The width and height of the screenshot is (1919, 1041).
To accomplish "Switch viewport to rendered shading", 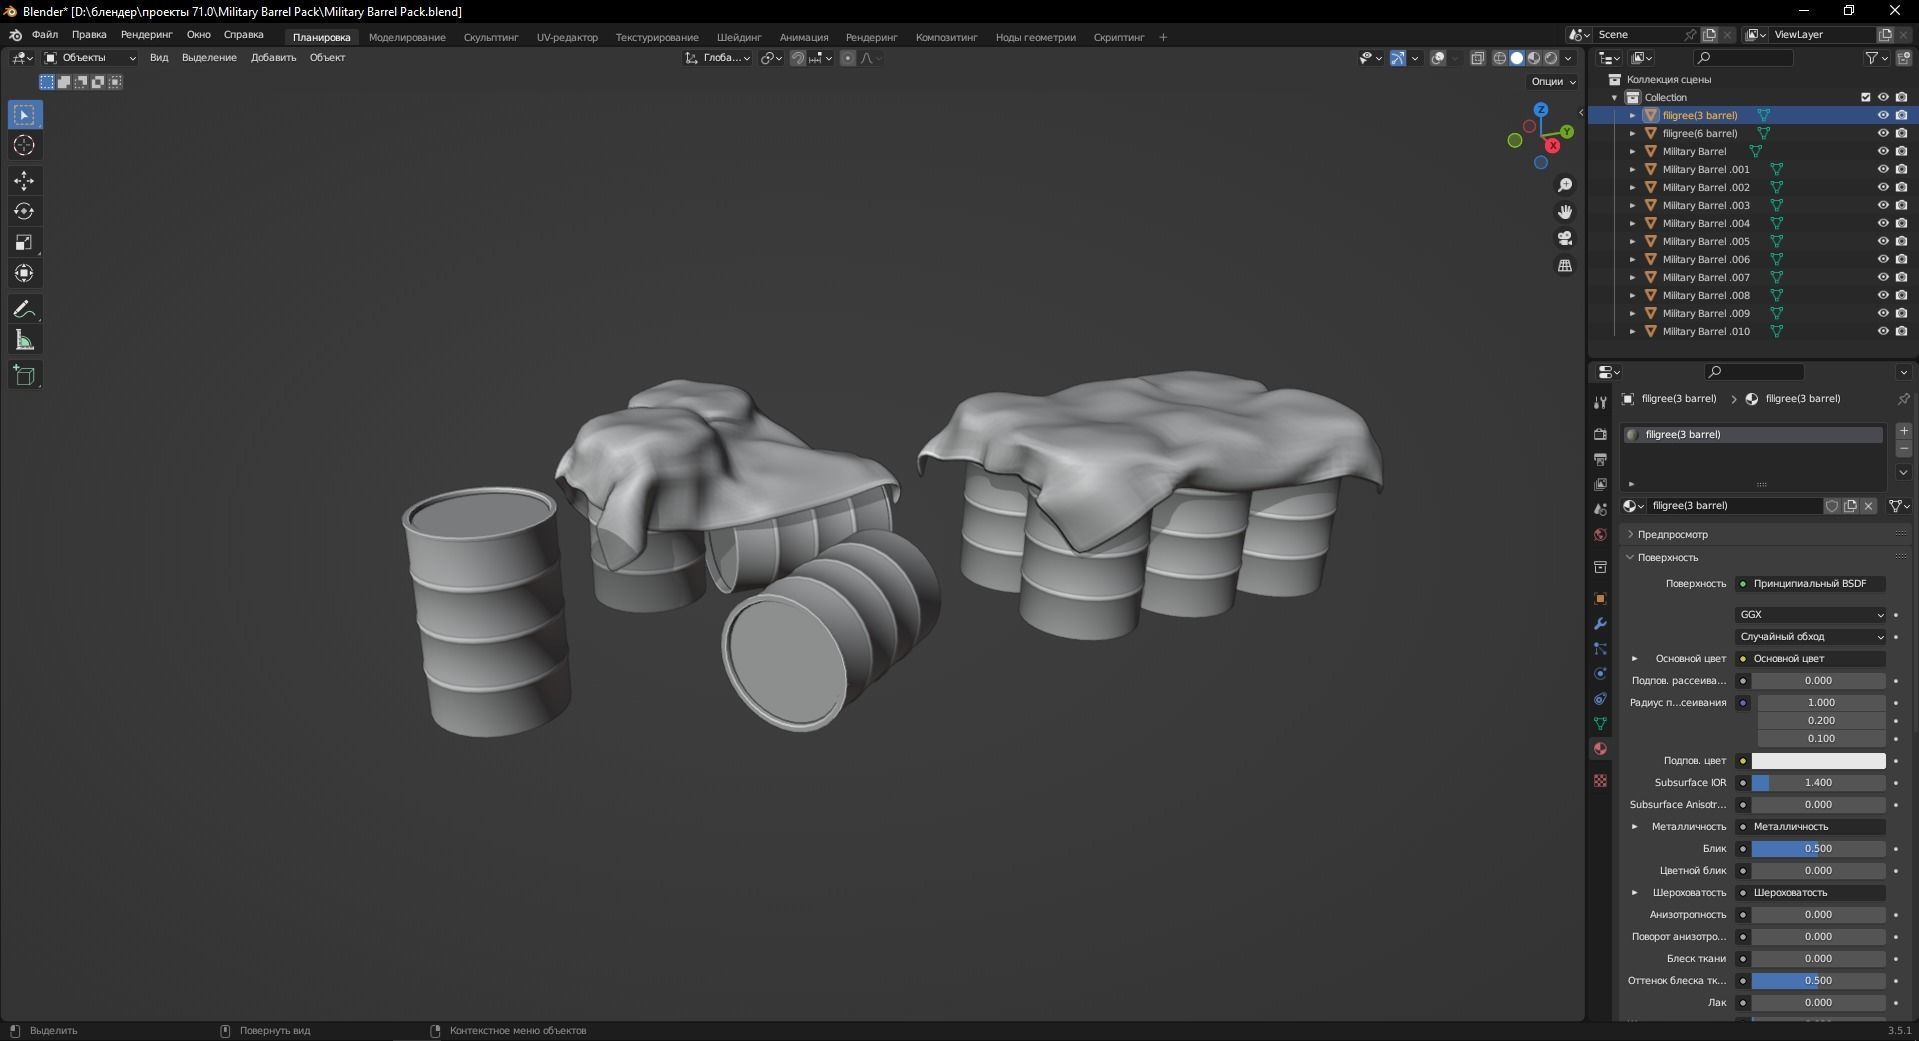I will pyautogui.click(x=1551, y=58).
